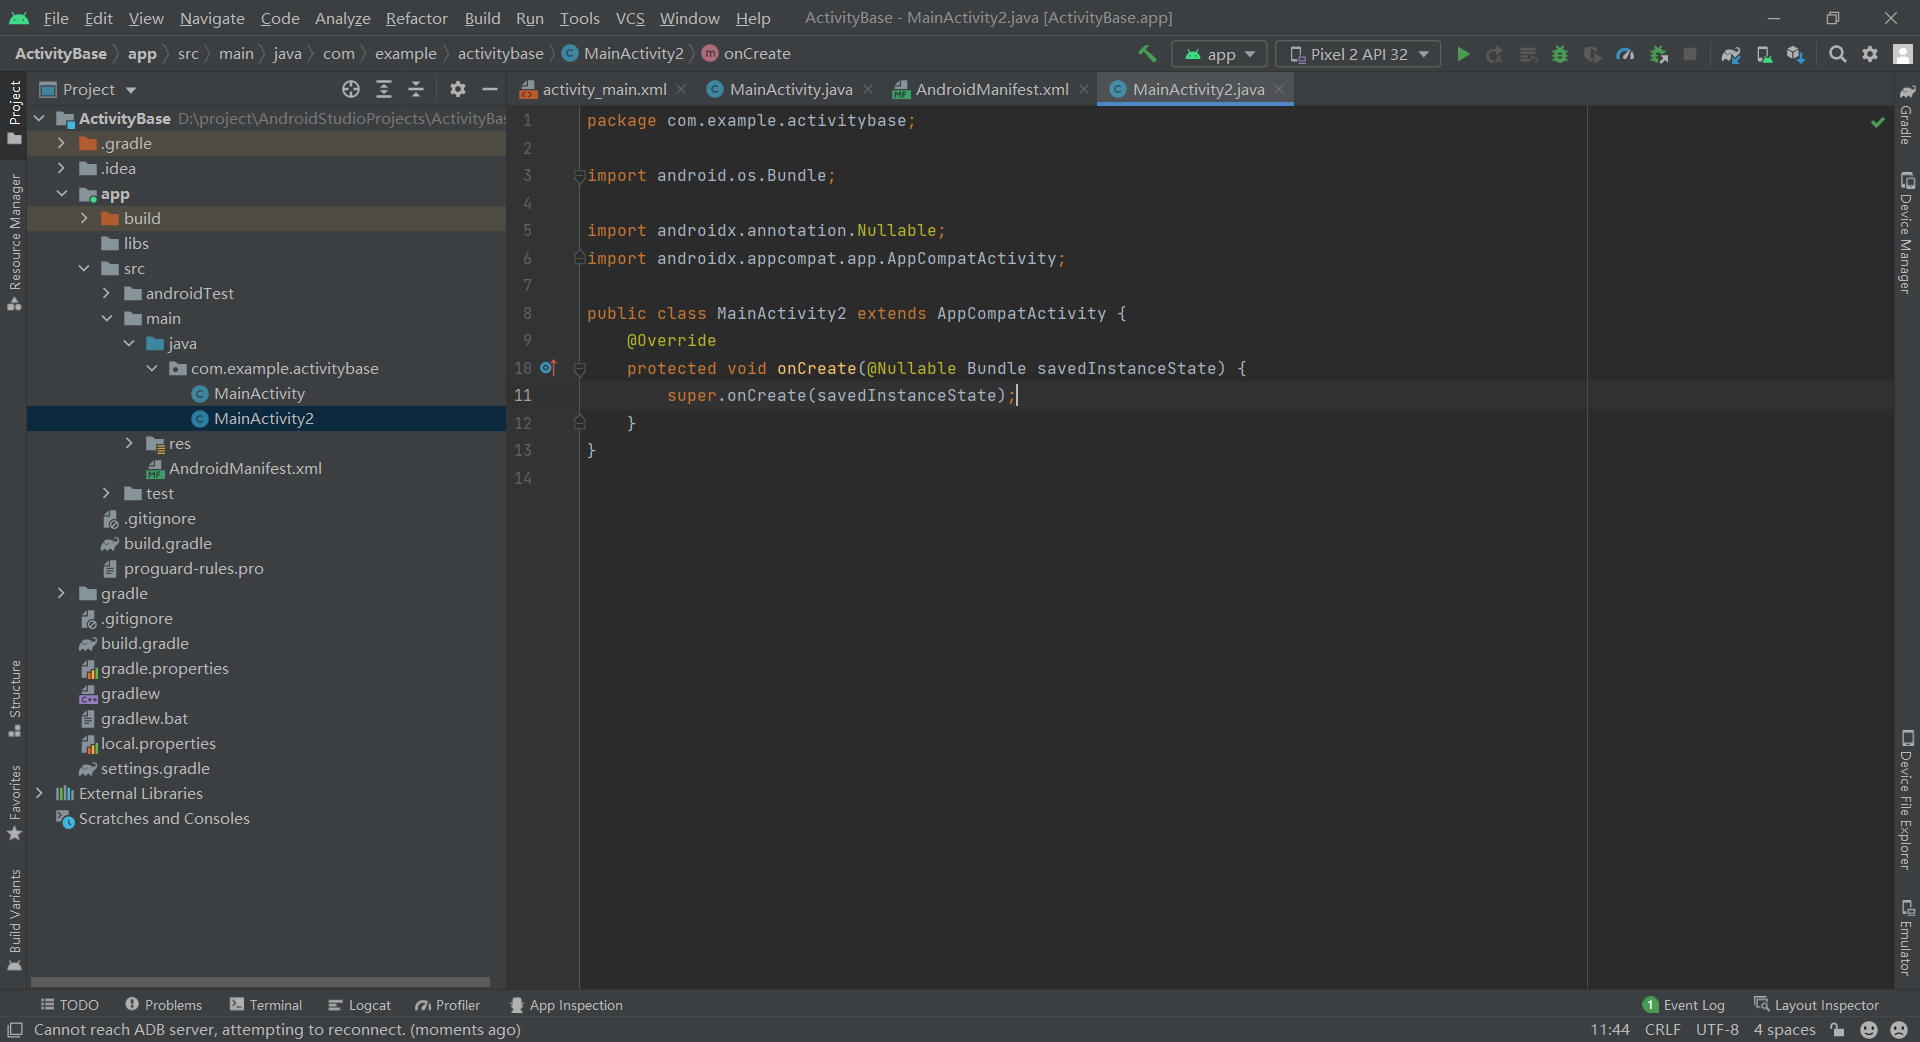Toggle the Emulator side panel

[1907, 937]
